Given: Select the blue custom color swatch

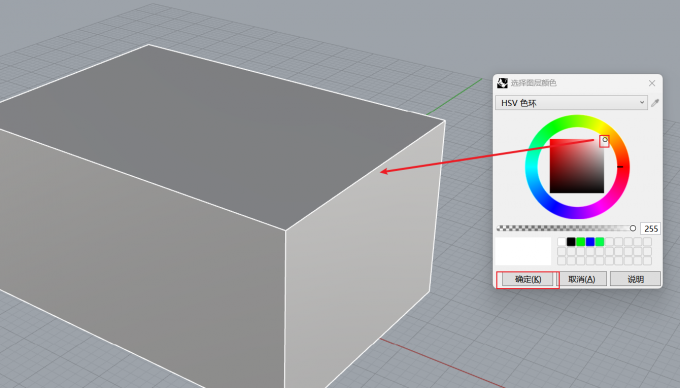Looking at the screenshot, I should click(590, 241).
